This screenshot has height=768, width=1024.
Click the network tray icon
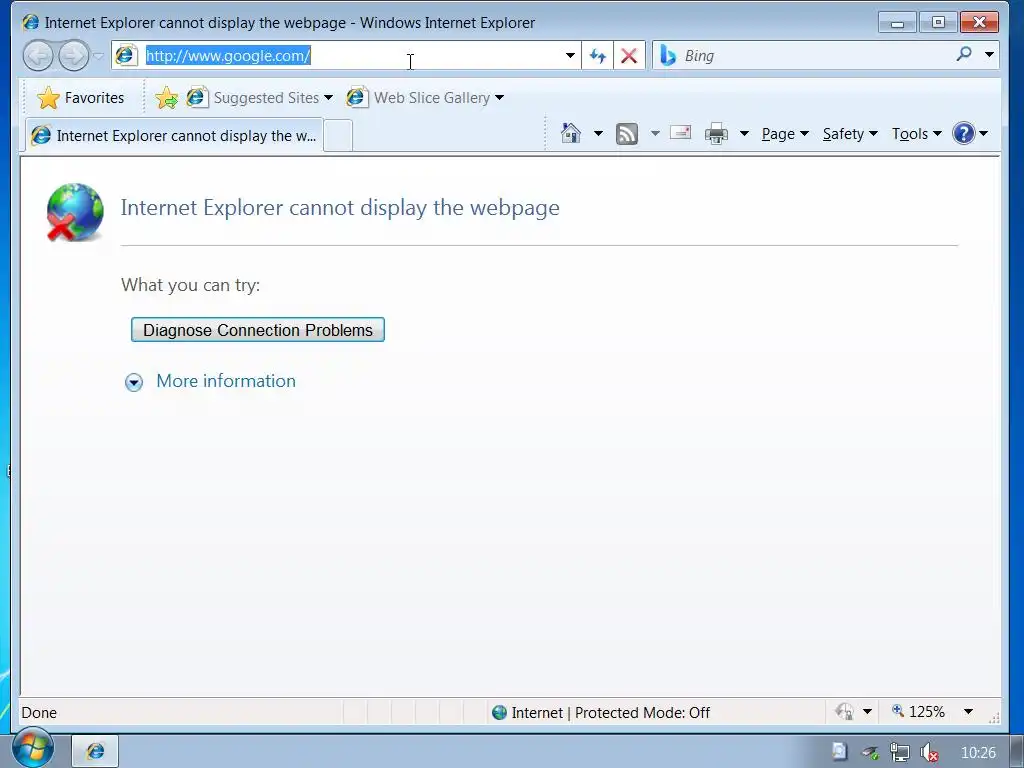[900, 752]
